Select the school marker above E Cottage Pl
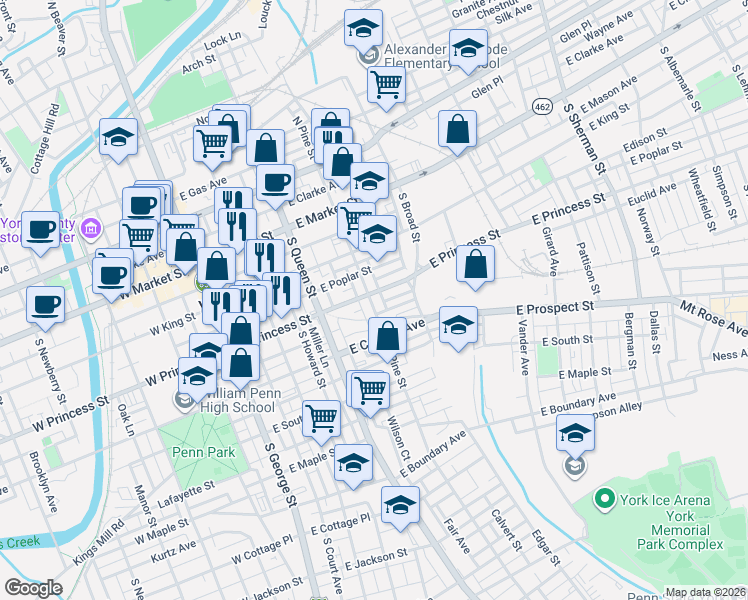The image size is (748, 600). pyautogui.click(x=400, y=507)
